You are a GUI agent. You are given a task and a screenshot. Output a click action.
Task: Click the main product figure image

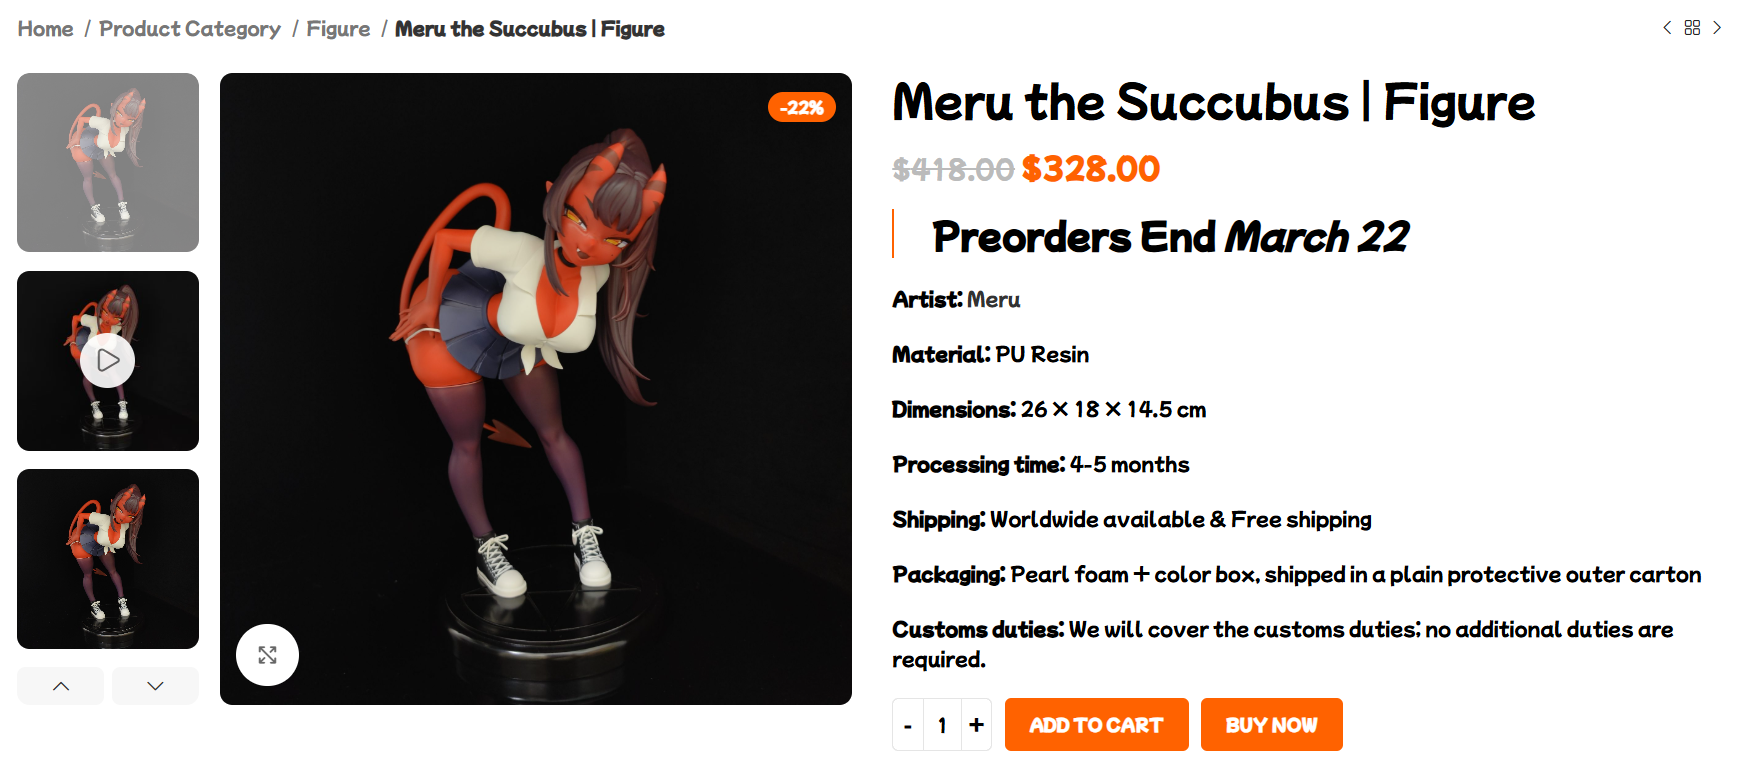tap(536, 389)
